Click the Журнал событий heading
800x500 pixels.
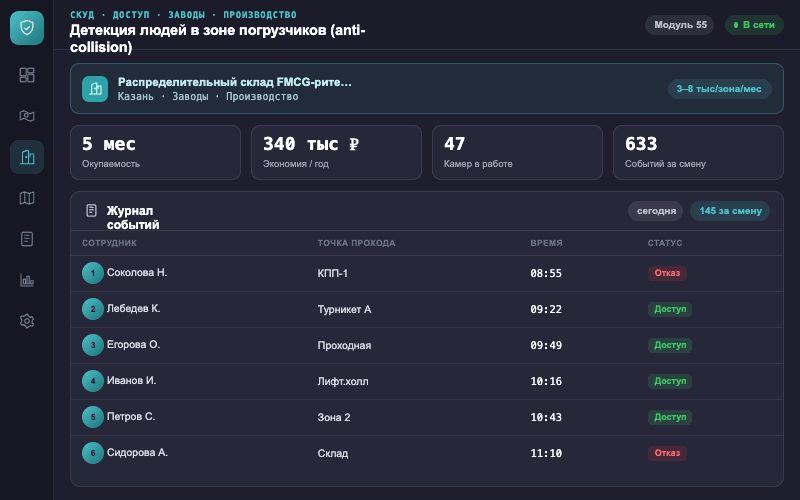(x=133, y=218)
